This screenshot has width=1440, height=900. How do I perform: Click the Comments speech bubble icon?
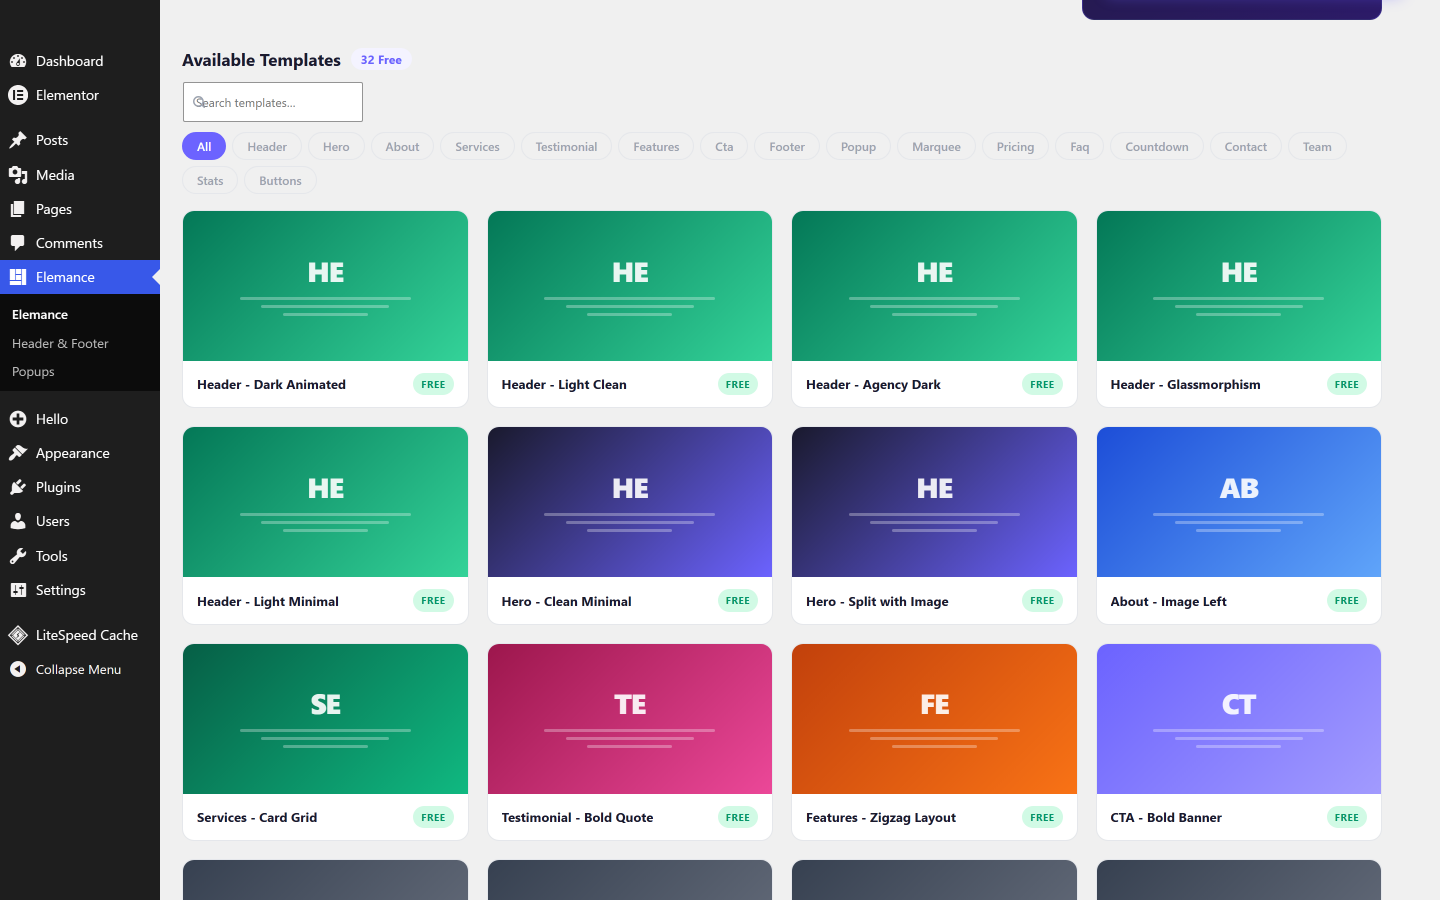coord(18,243)
